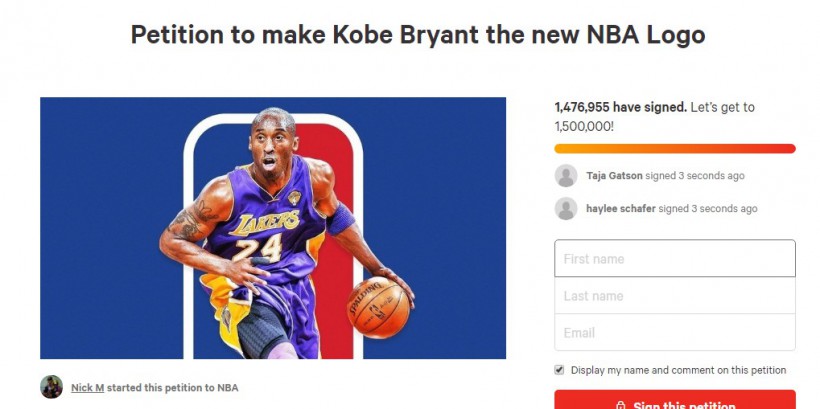Click into the Email input field
The height and width of the screenshot is (409, 820).
point(675,333)
